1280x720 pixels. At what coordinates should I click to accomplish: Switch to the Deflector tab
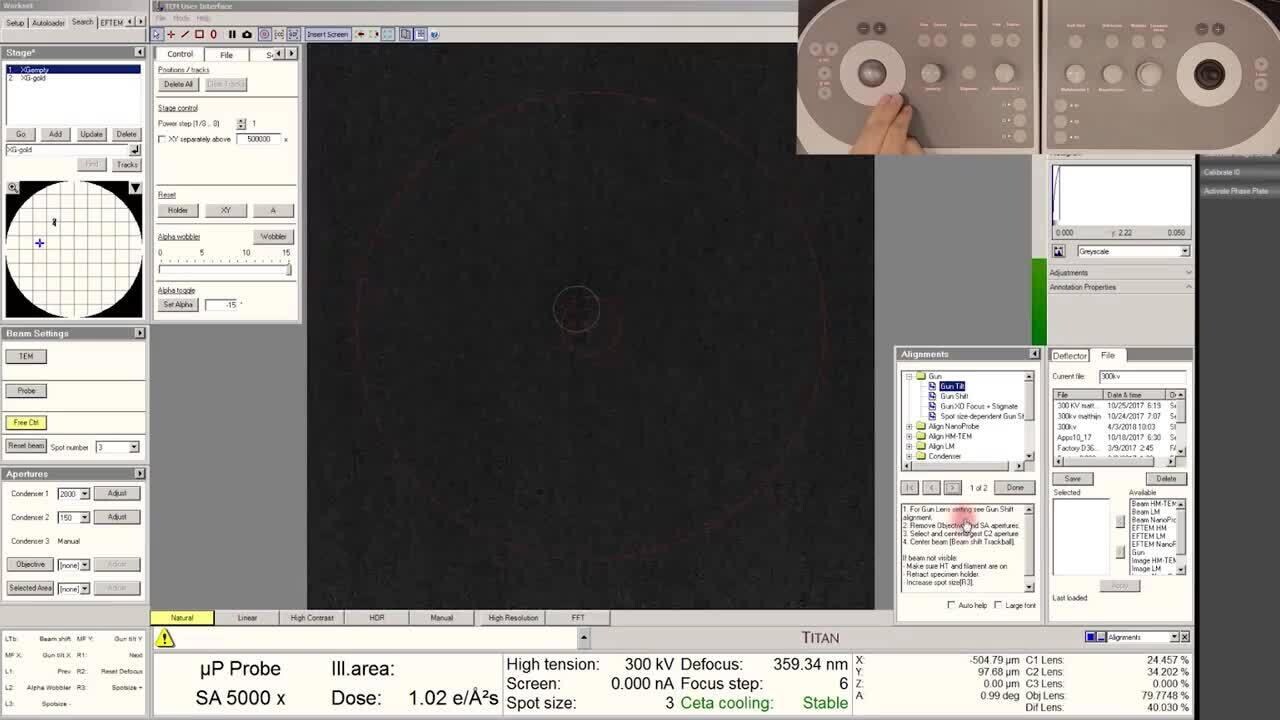coord(1069,356)
